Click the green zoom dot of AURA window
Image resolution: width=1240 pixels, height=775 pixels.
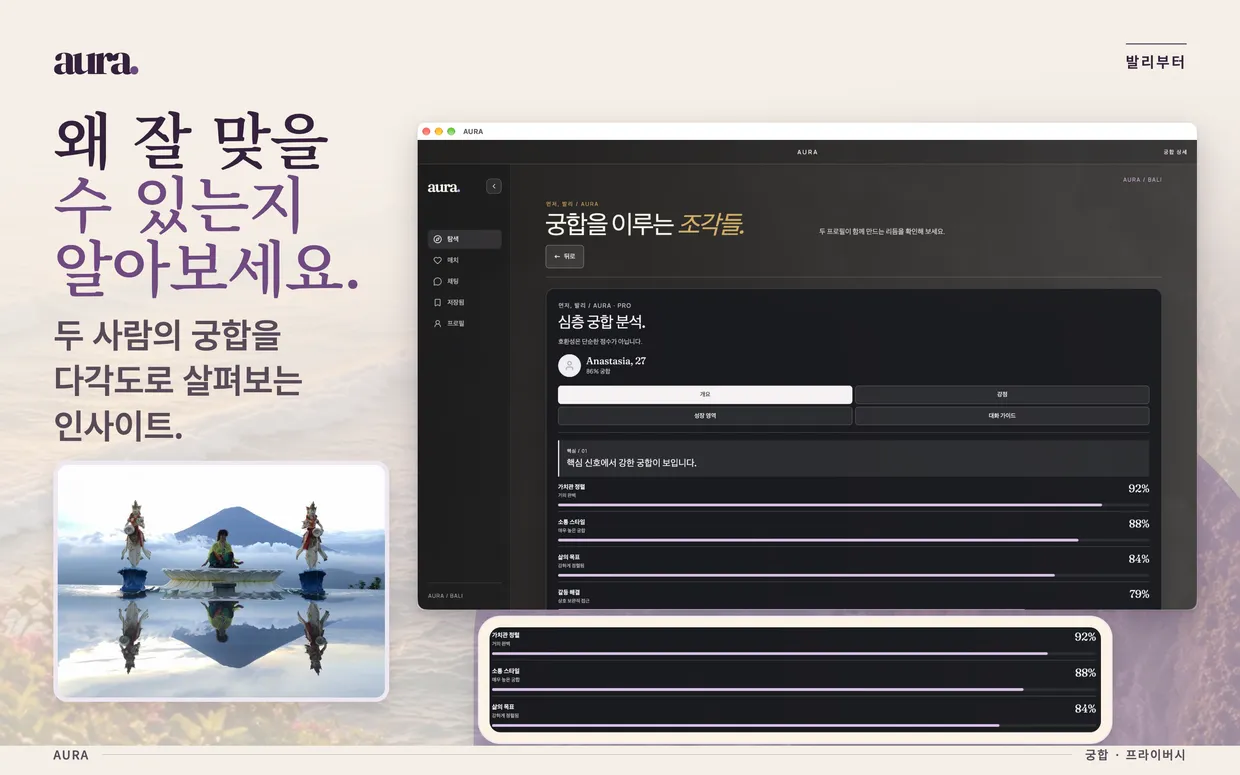(x=451, y=131)
